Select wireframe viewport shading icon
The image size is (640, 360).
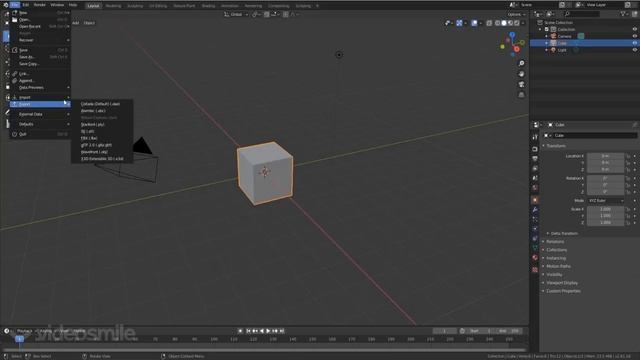tap(497, 23)
